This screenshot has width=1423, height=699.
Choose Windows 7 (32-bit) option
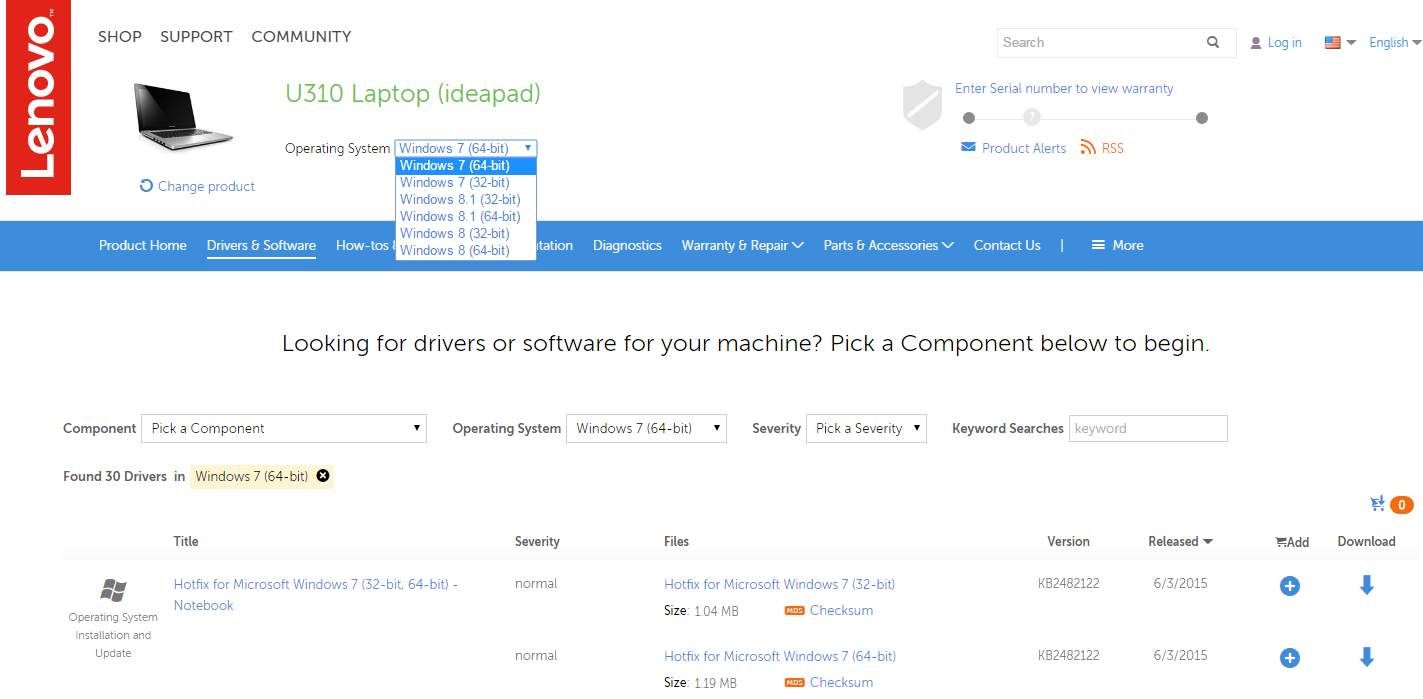[455, 182]
